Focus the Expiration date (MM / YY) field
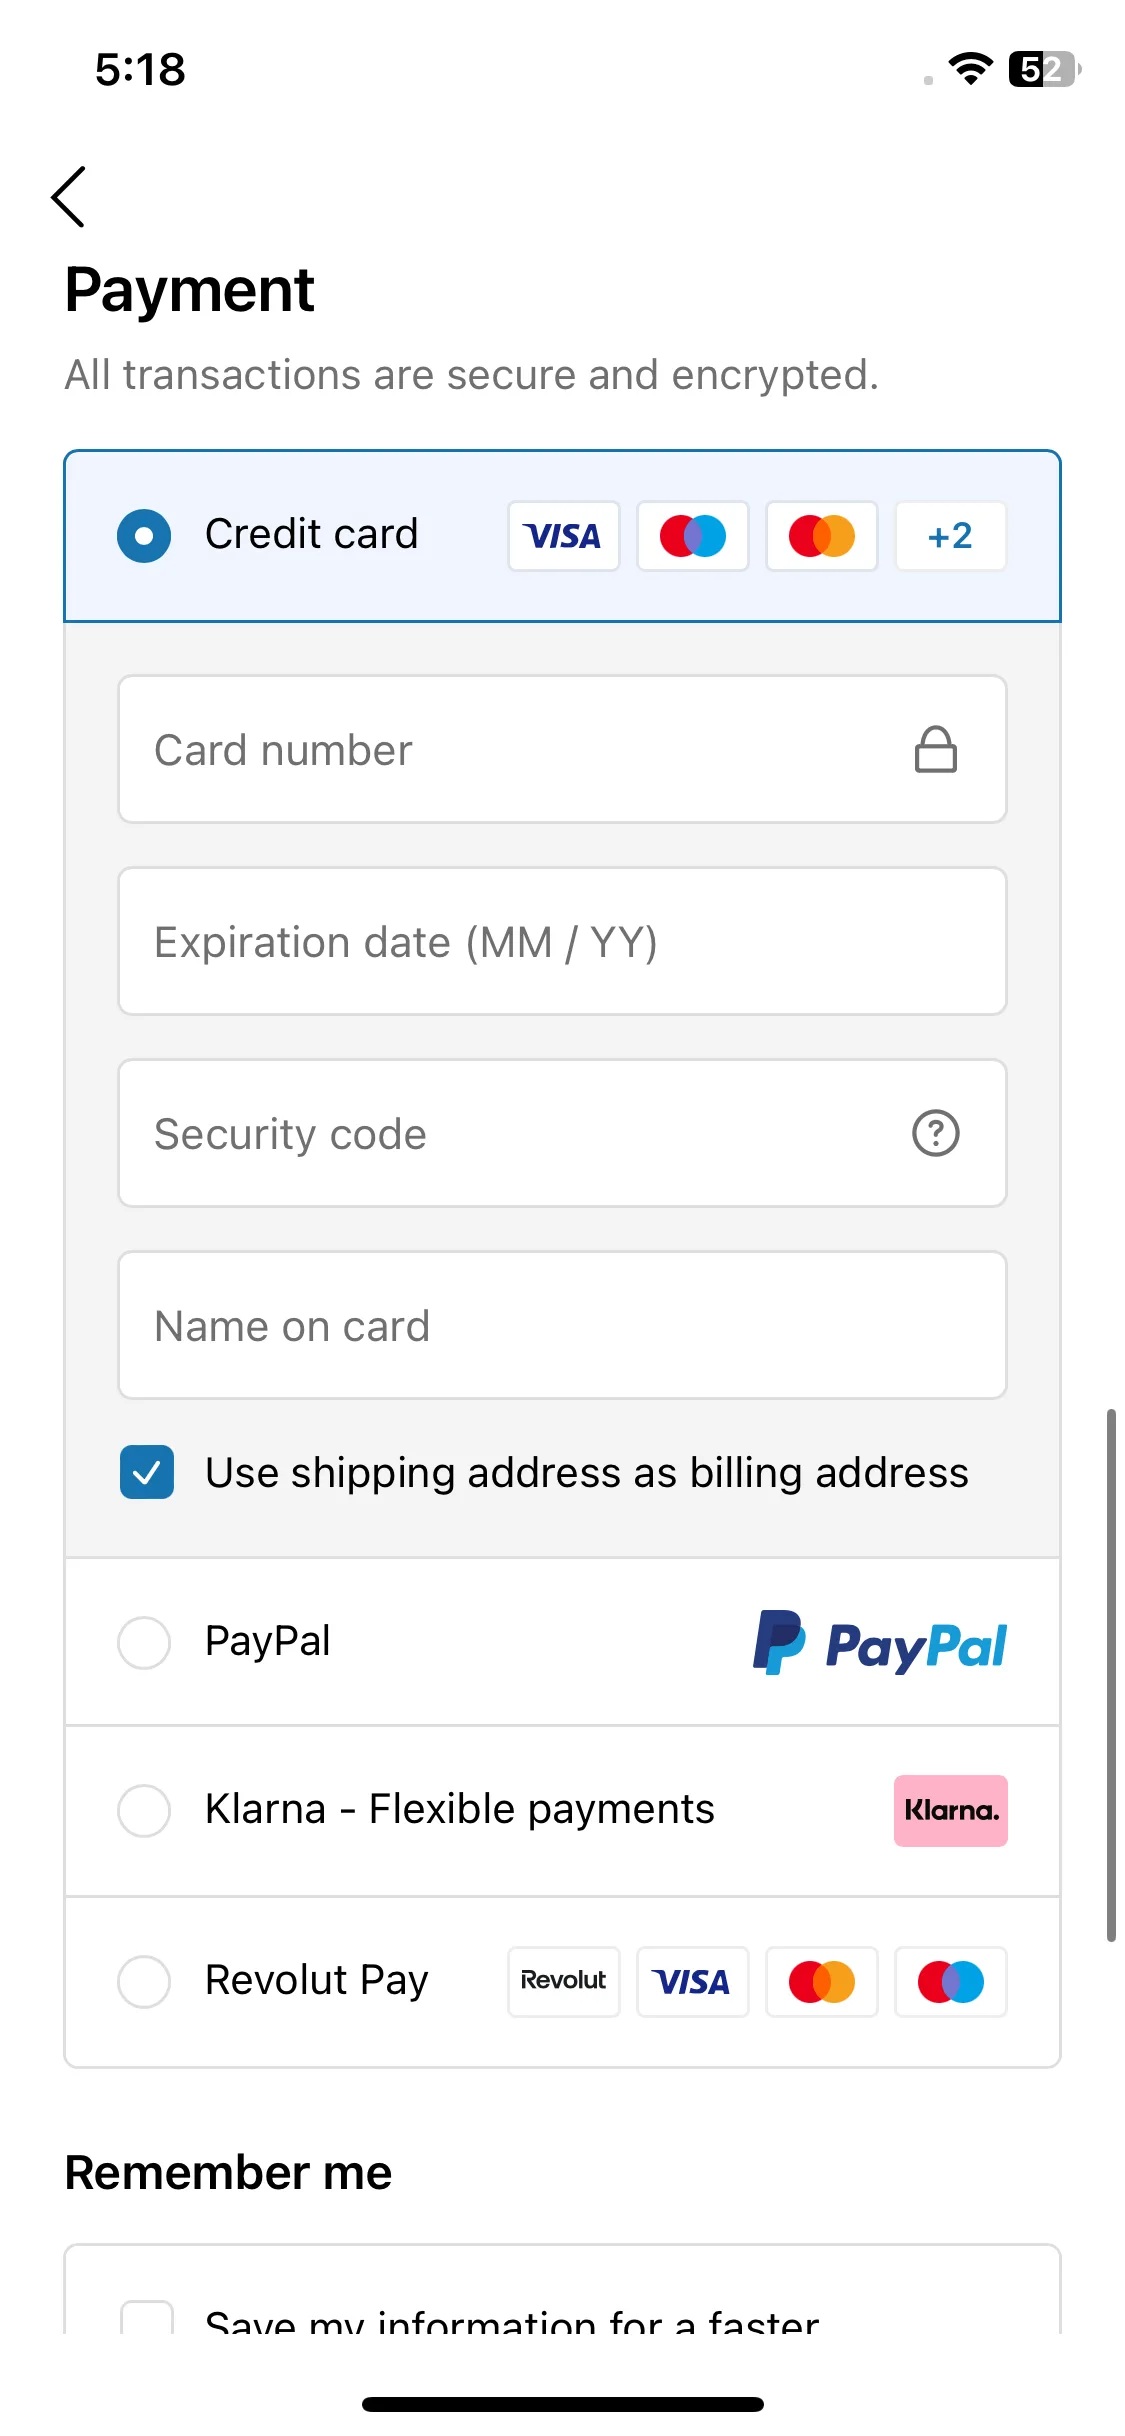 [562, 942]
